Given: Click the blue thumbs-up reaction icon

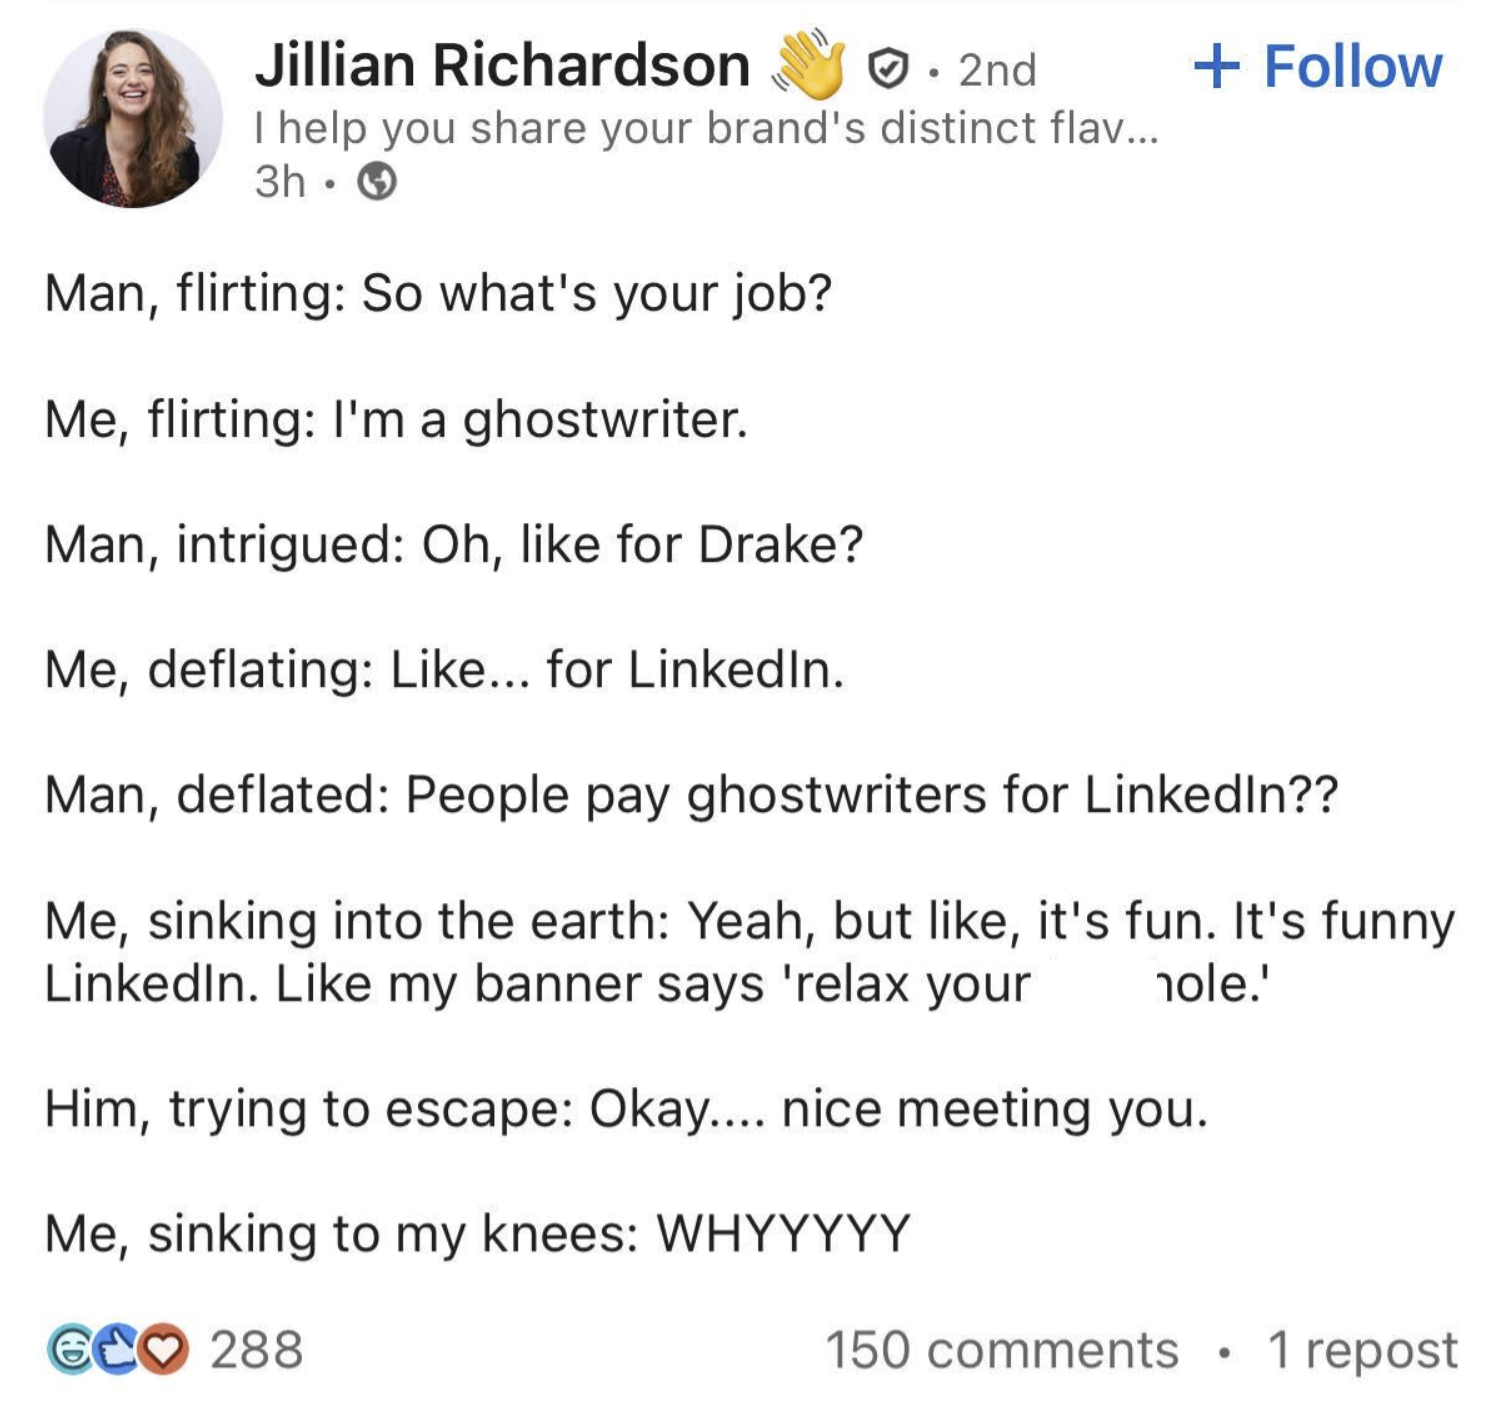Looking at the screenshot, I should pyautogui.click(x=118, y=1349).
